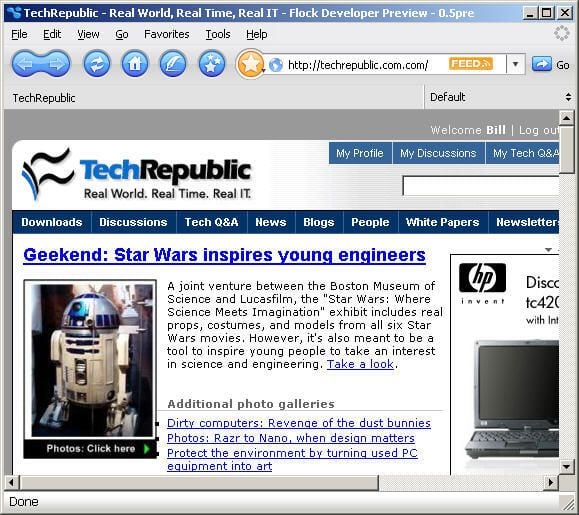Click the Go arrow icon

[542, 64]
